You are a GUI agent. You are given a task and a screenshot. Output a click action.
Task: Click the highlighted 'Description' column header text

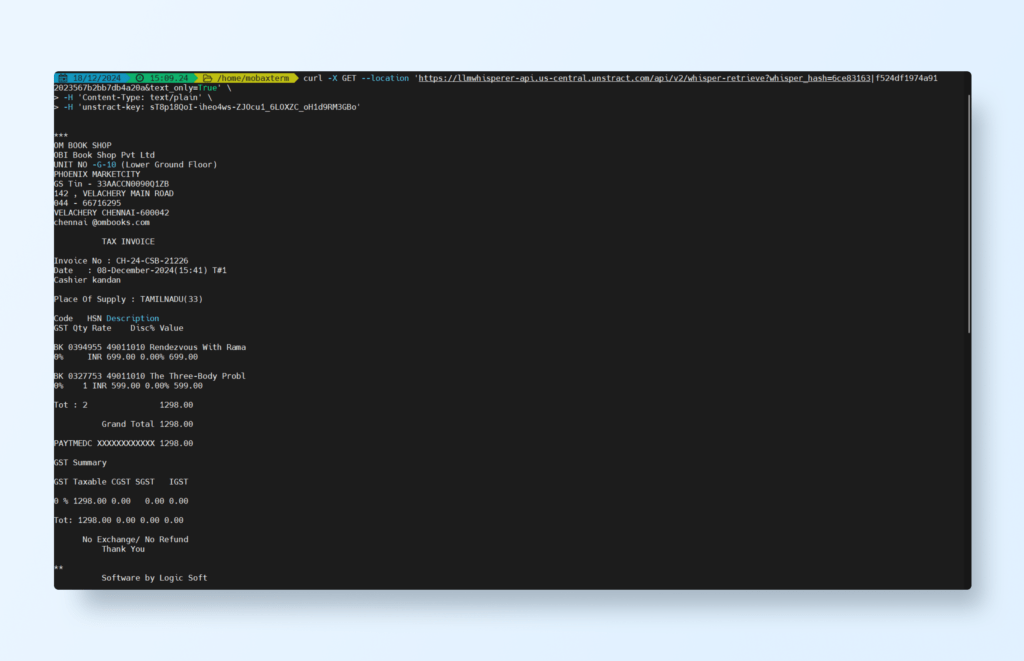pos(132,318)
